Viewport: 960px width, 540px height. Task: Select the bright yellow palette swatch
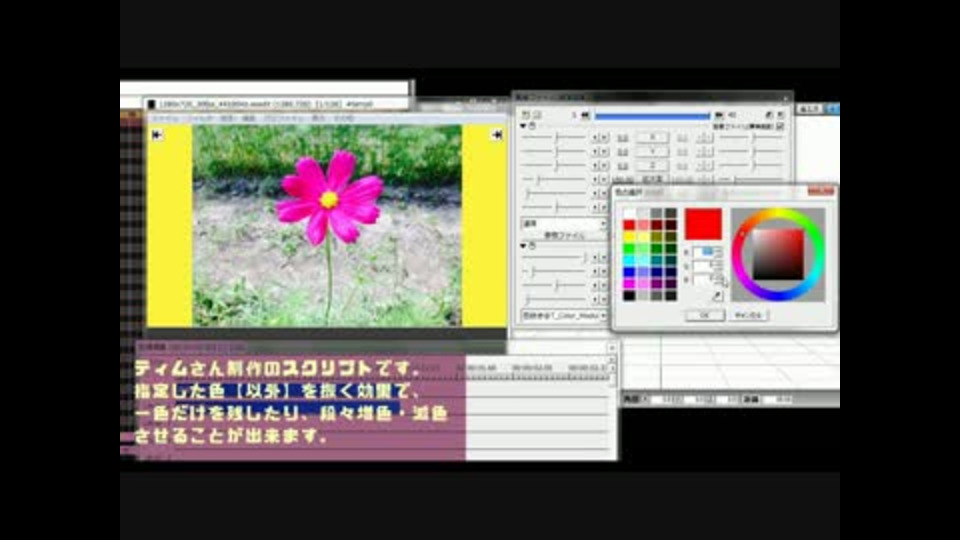[x=629, y=236]
